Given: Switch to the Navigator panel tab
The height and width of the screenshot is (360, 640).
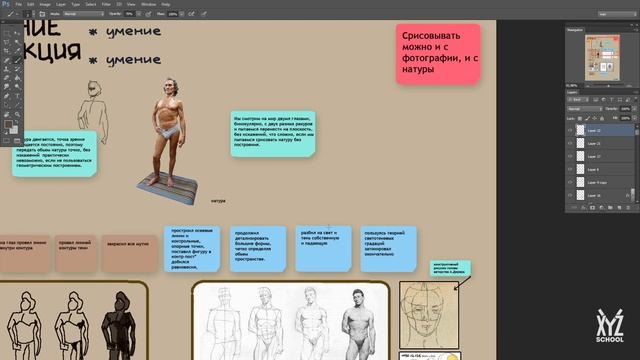Looking at the screenshot, I should tap(575, 30).
